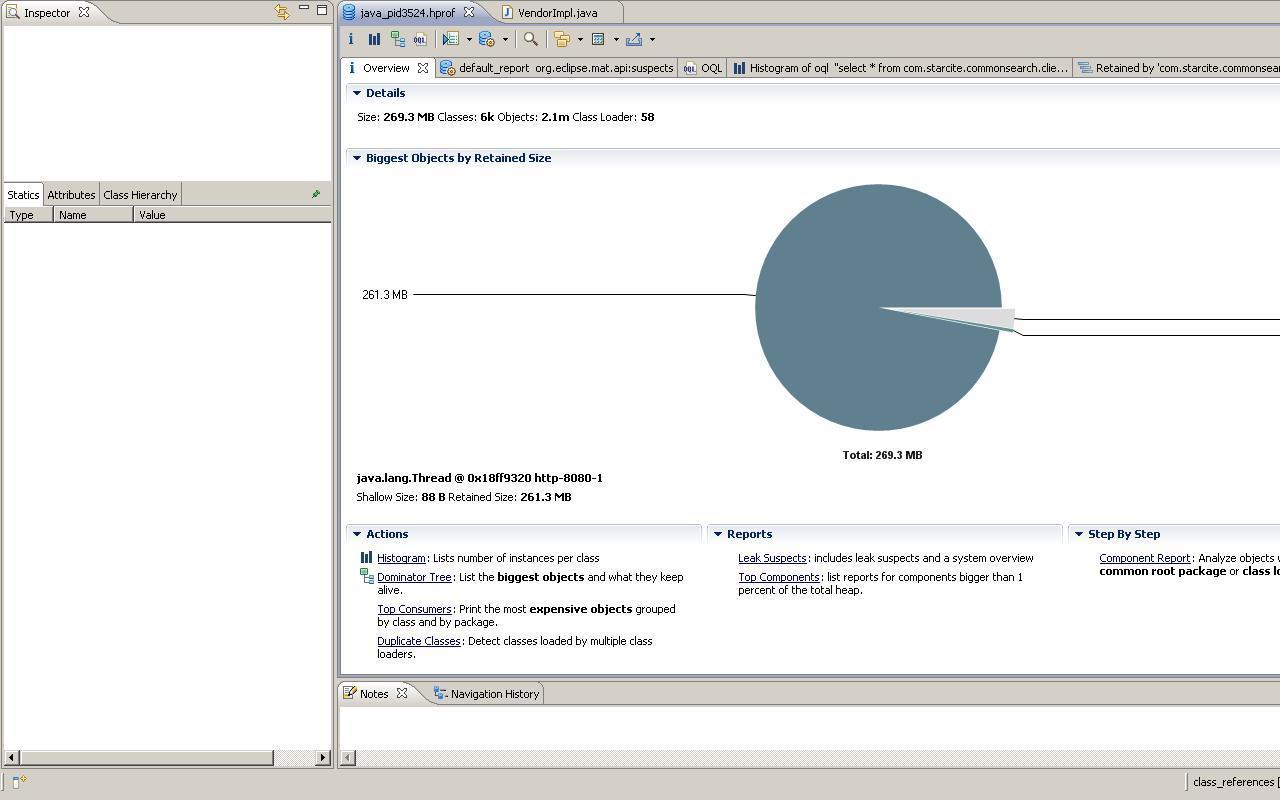The width and height of the screenshot is (1280, 800).
Task: Open the calculator precision toolbar icon
Action: coord(600,39)
